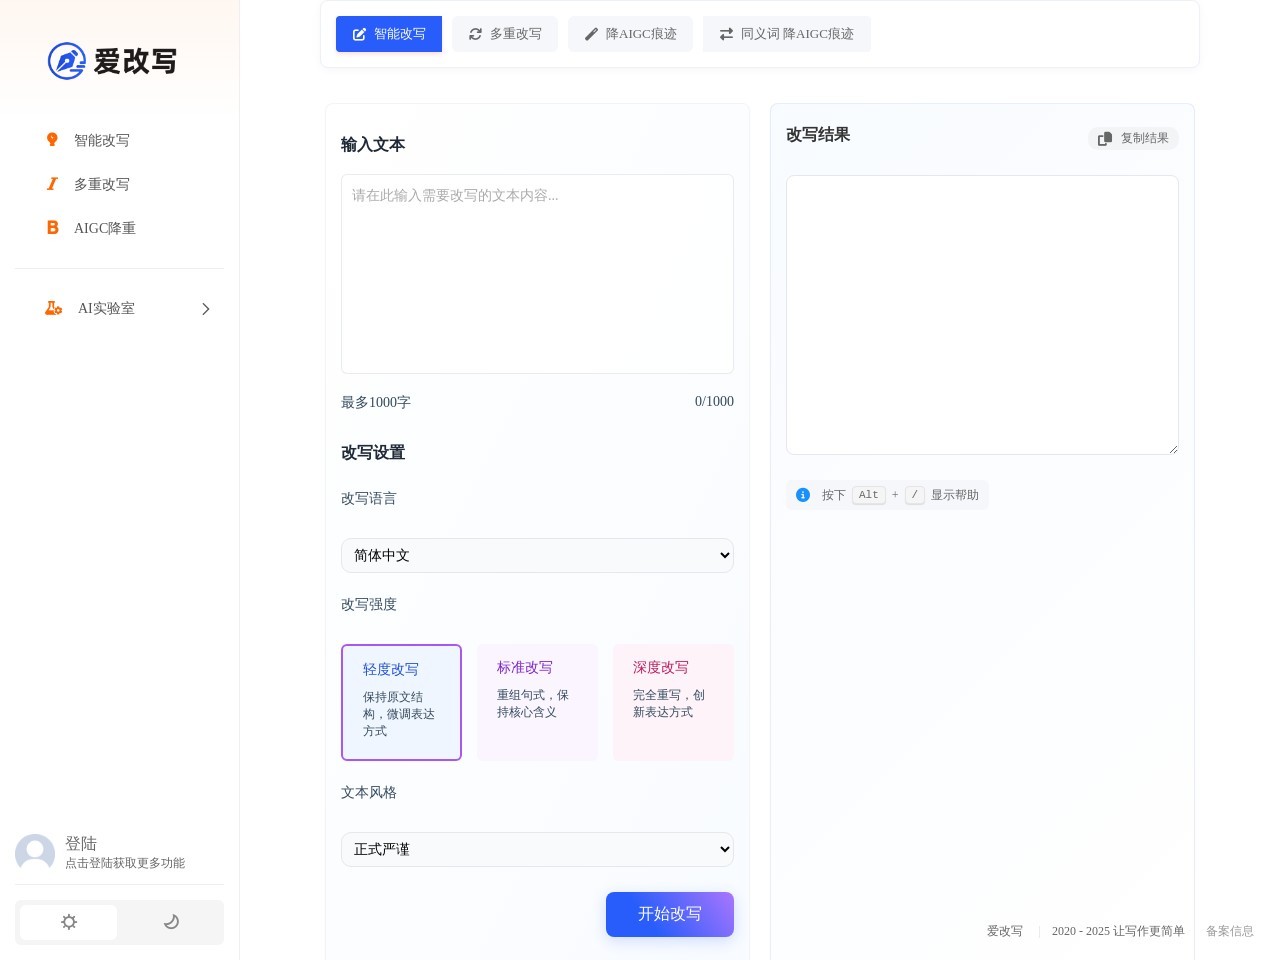This screenshot has width=1280, height=960.
Task: Click the flask icon for AI实验室
Action: click(x=53, y=308)
